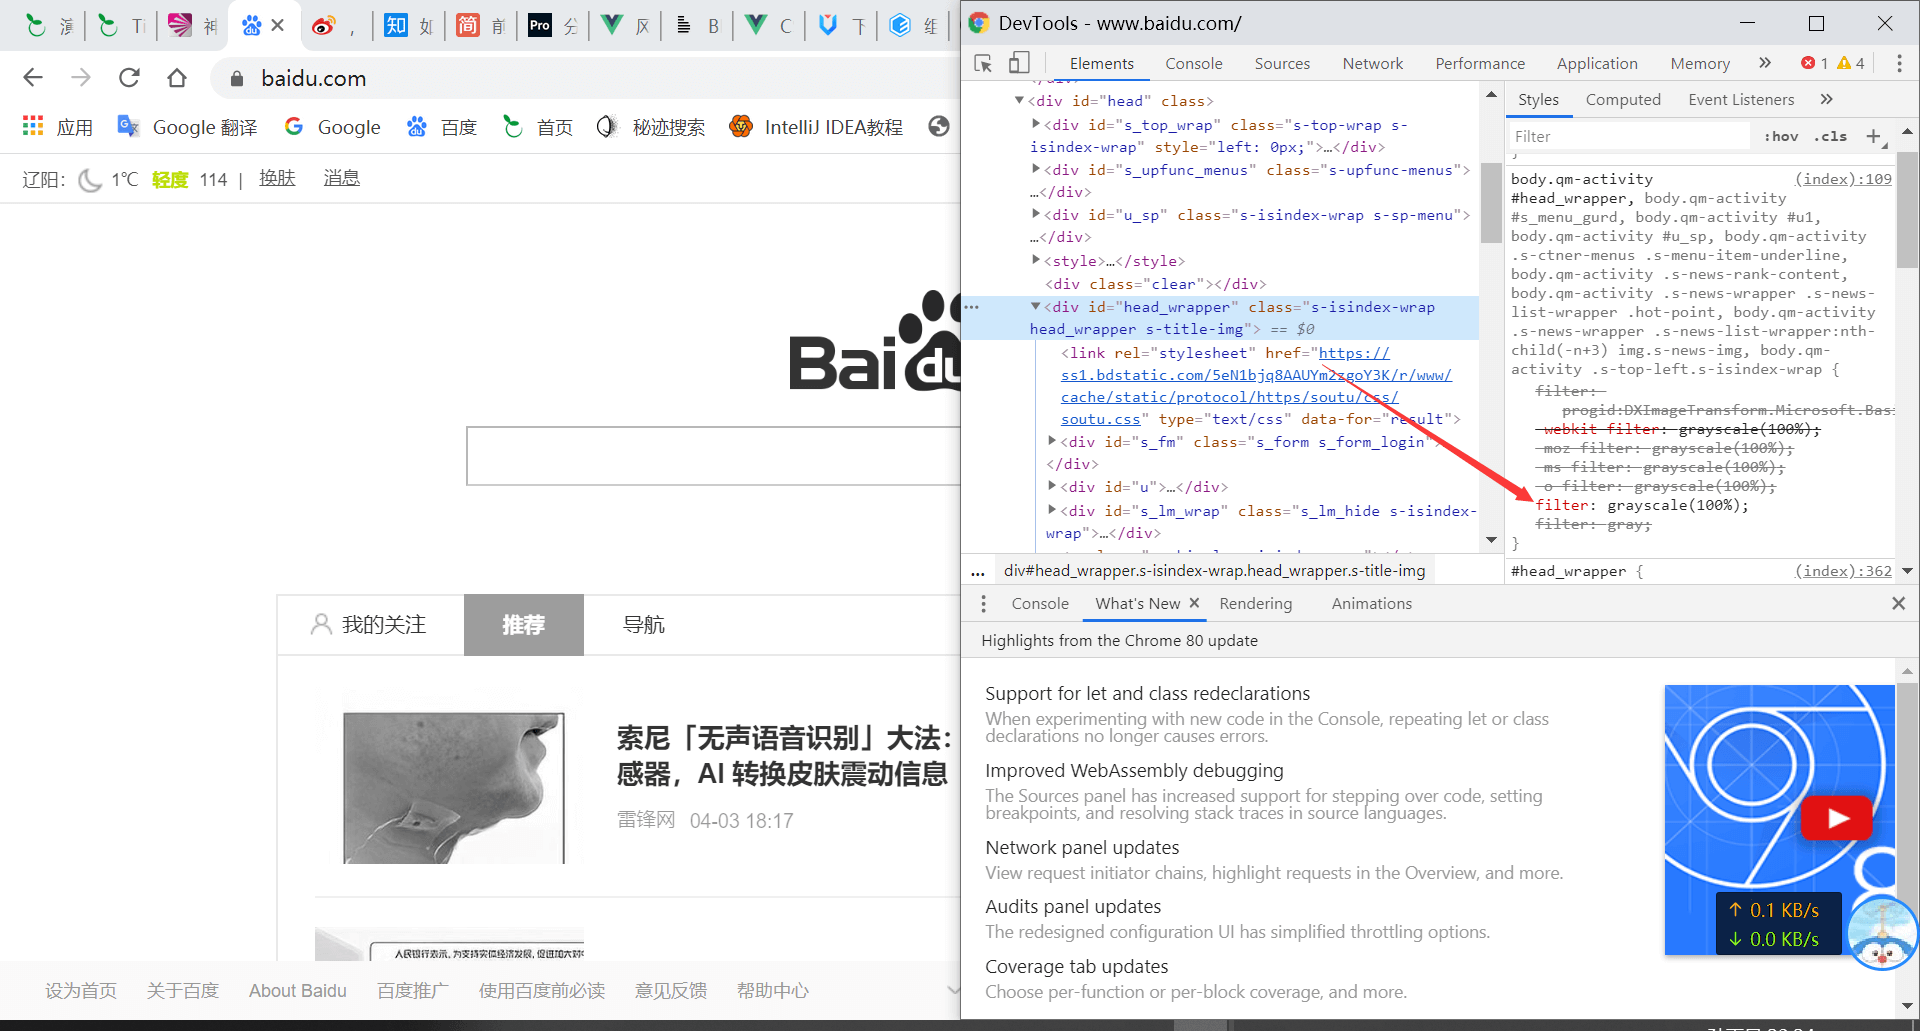
Task: Open the Memory panel tab
Action: [1699, 63]
